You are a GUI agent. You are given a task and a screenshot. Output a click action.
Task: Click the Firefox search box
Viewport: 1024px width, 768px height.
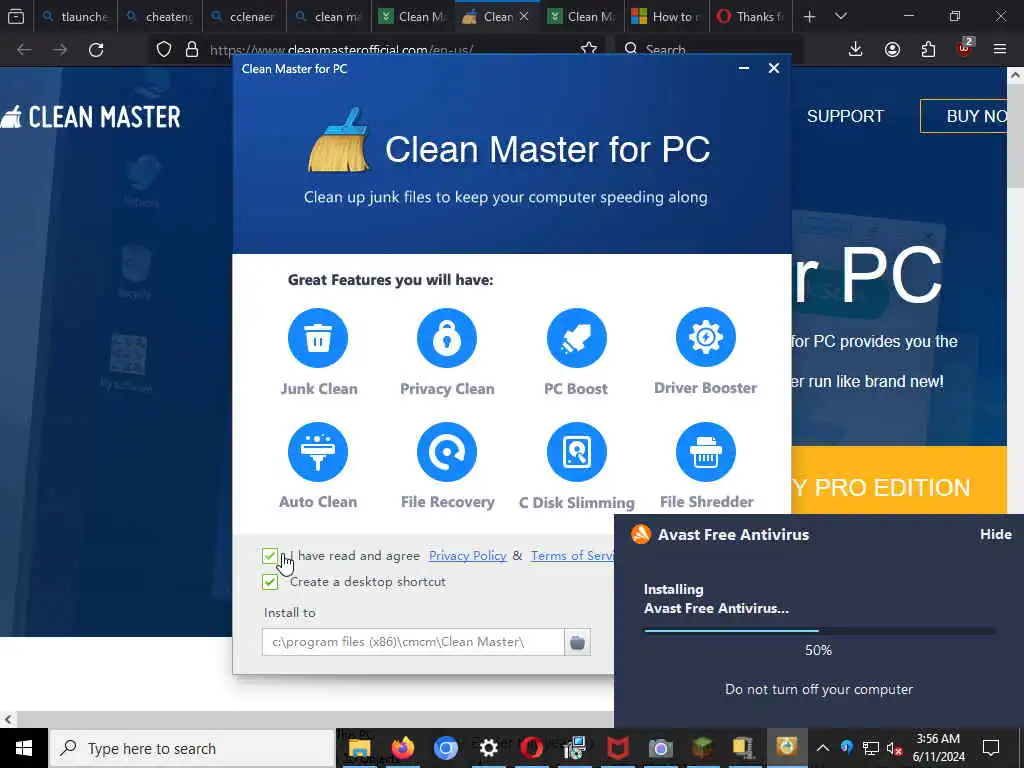[709, 49]
